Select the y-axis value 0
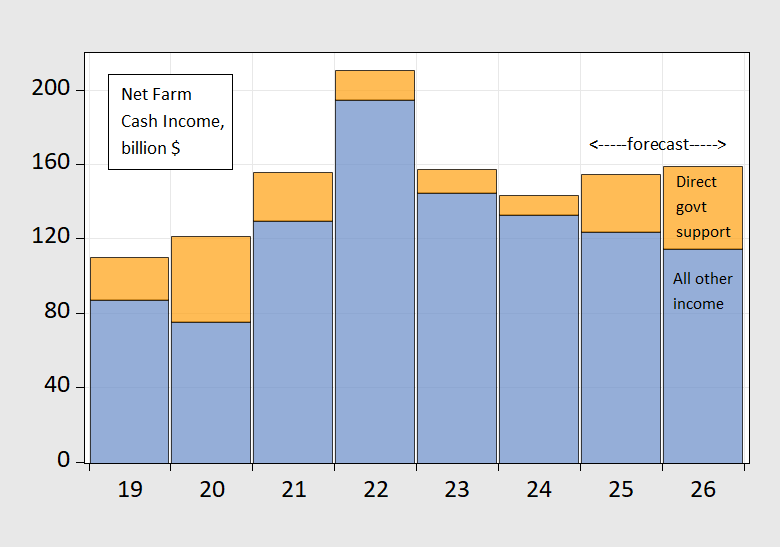Image resolution: width=780 pixels, height=547 pixels. [65, 461]
